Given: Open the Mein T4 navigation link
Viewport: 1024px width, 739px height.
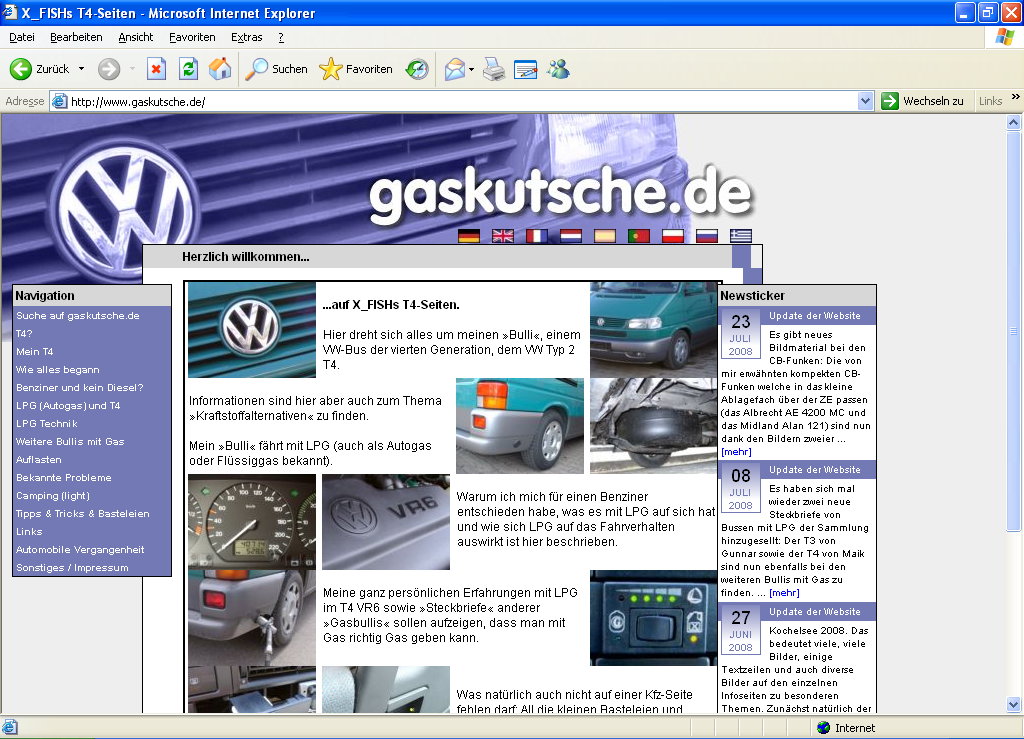Looking at the screenshot, I should tap(35, 351).
